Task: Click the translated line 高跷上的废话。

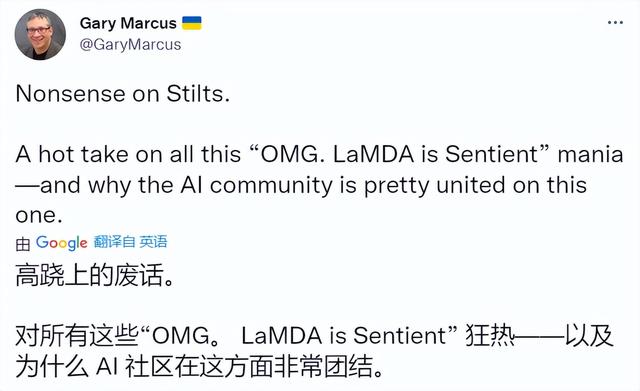Action: [95, 275]
